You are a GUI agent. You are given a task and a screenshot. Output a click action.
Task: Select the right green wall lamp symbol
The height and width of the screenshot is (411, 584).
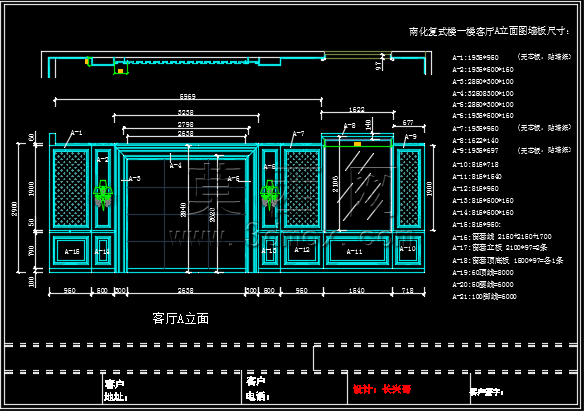270,195
